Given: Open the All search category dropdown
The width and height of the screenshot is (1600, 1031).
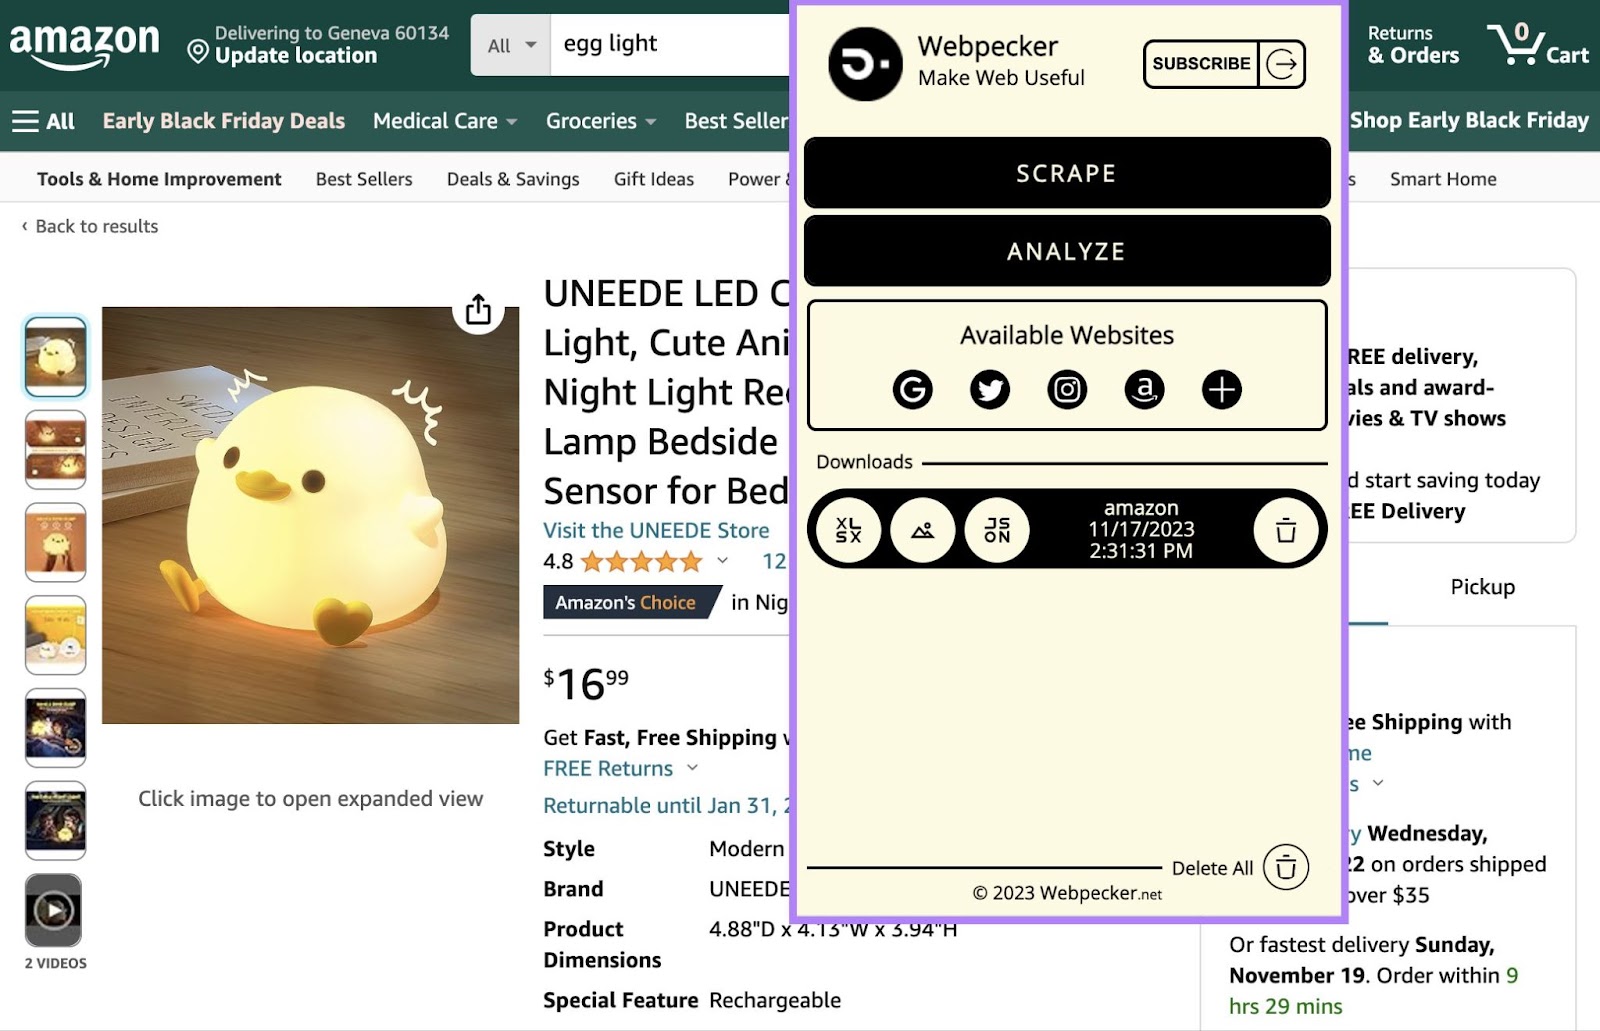Looking at the screenshot, I should click(x=511, y=45).
